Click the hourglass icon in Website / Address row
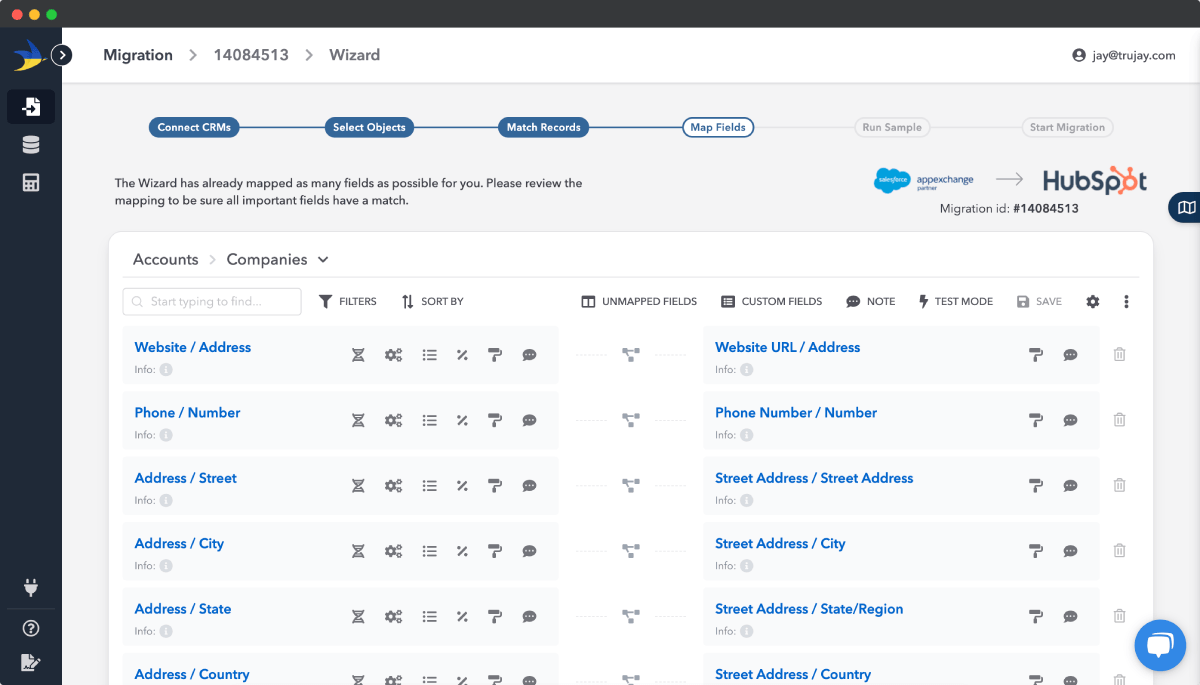 [358, 355]
